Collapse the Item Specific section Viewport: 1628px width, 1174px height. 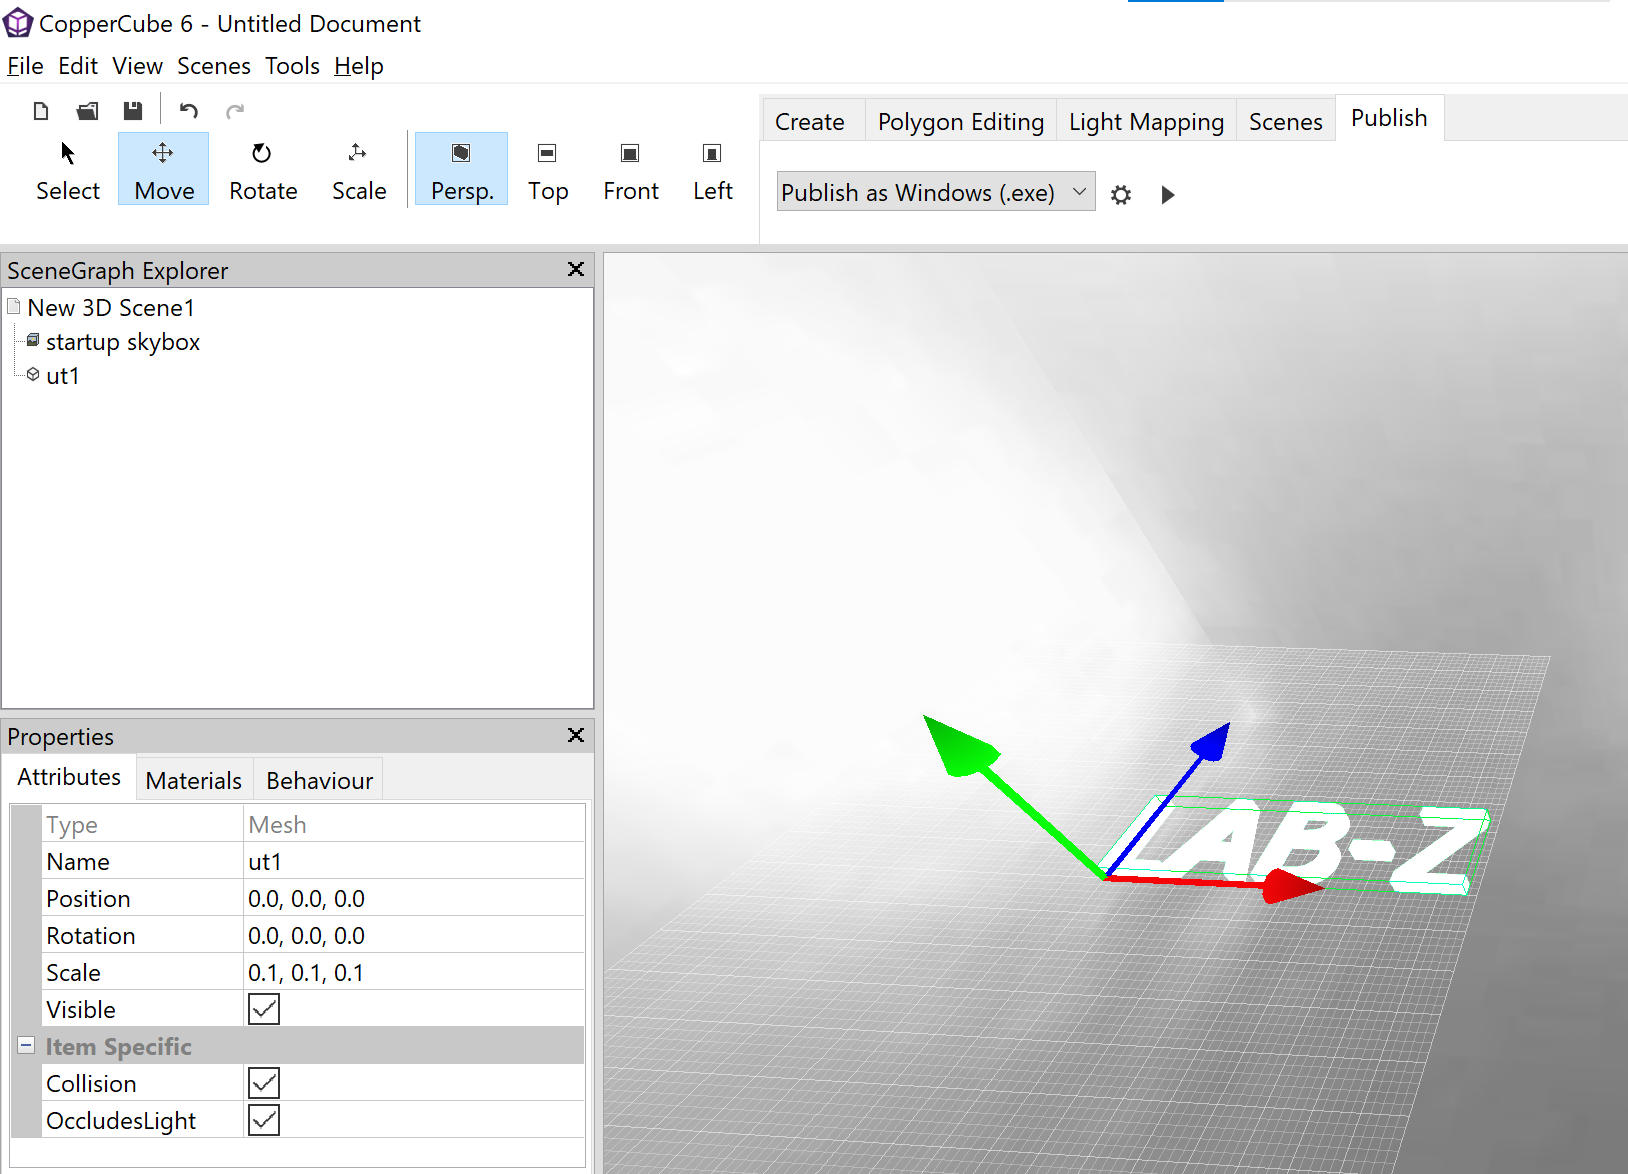click(26, 1045)
